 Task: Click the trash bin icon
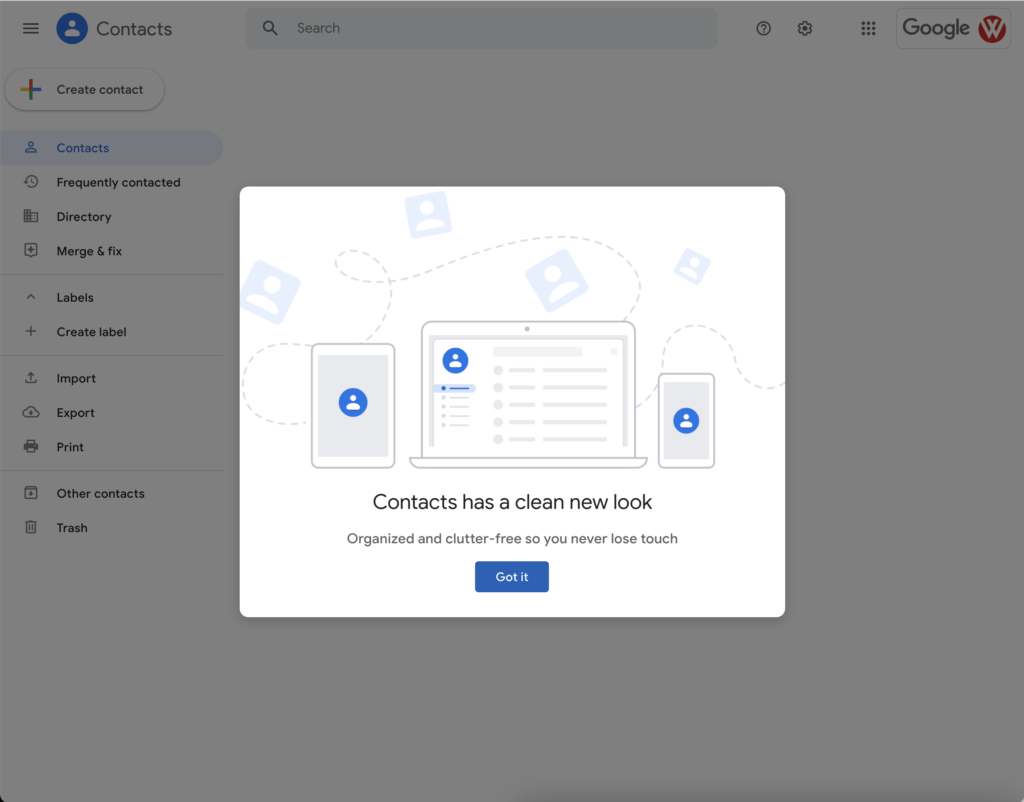(31, 527)
